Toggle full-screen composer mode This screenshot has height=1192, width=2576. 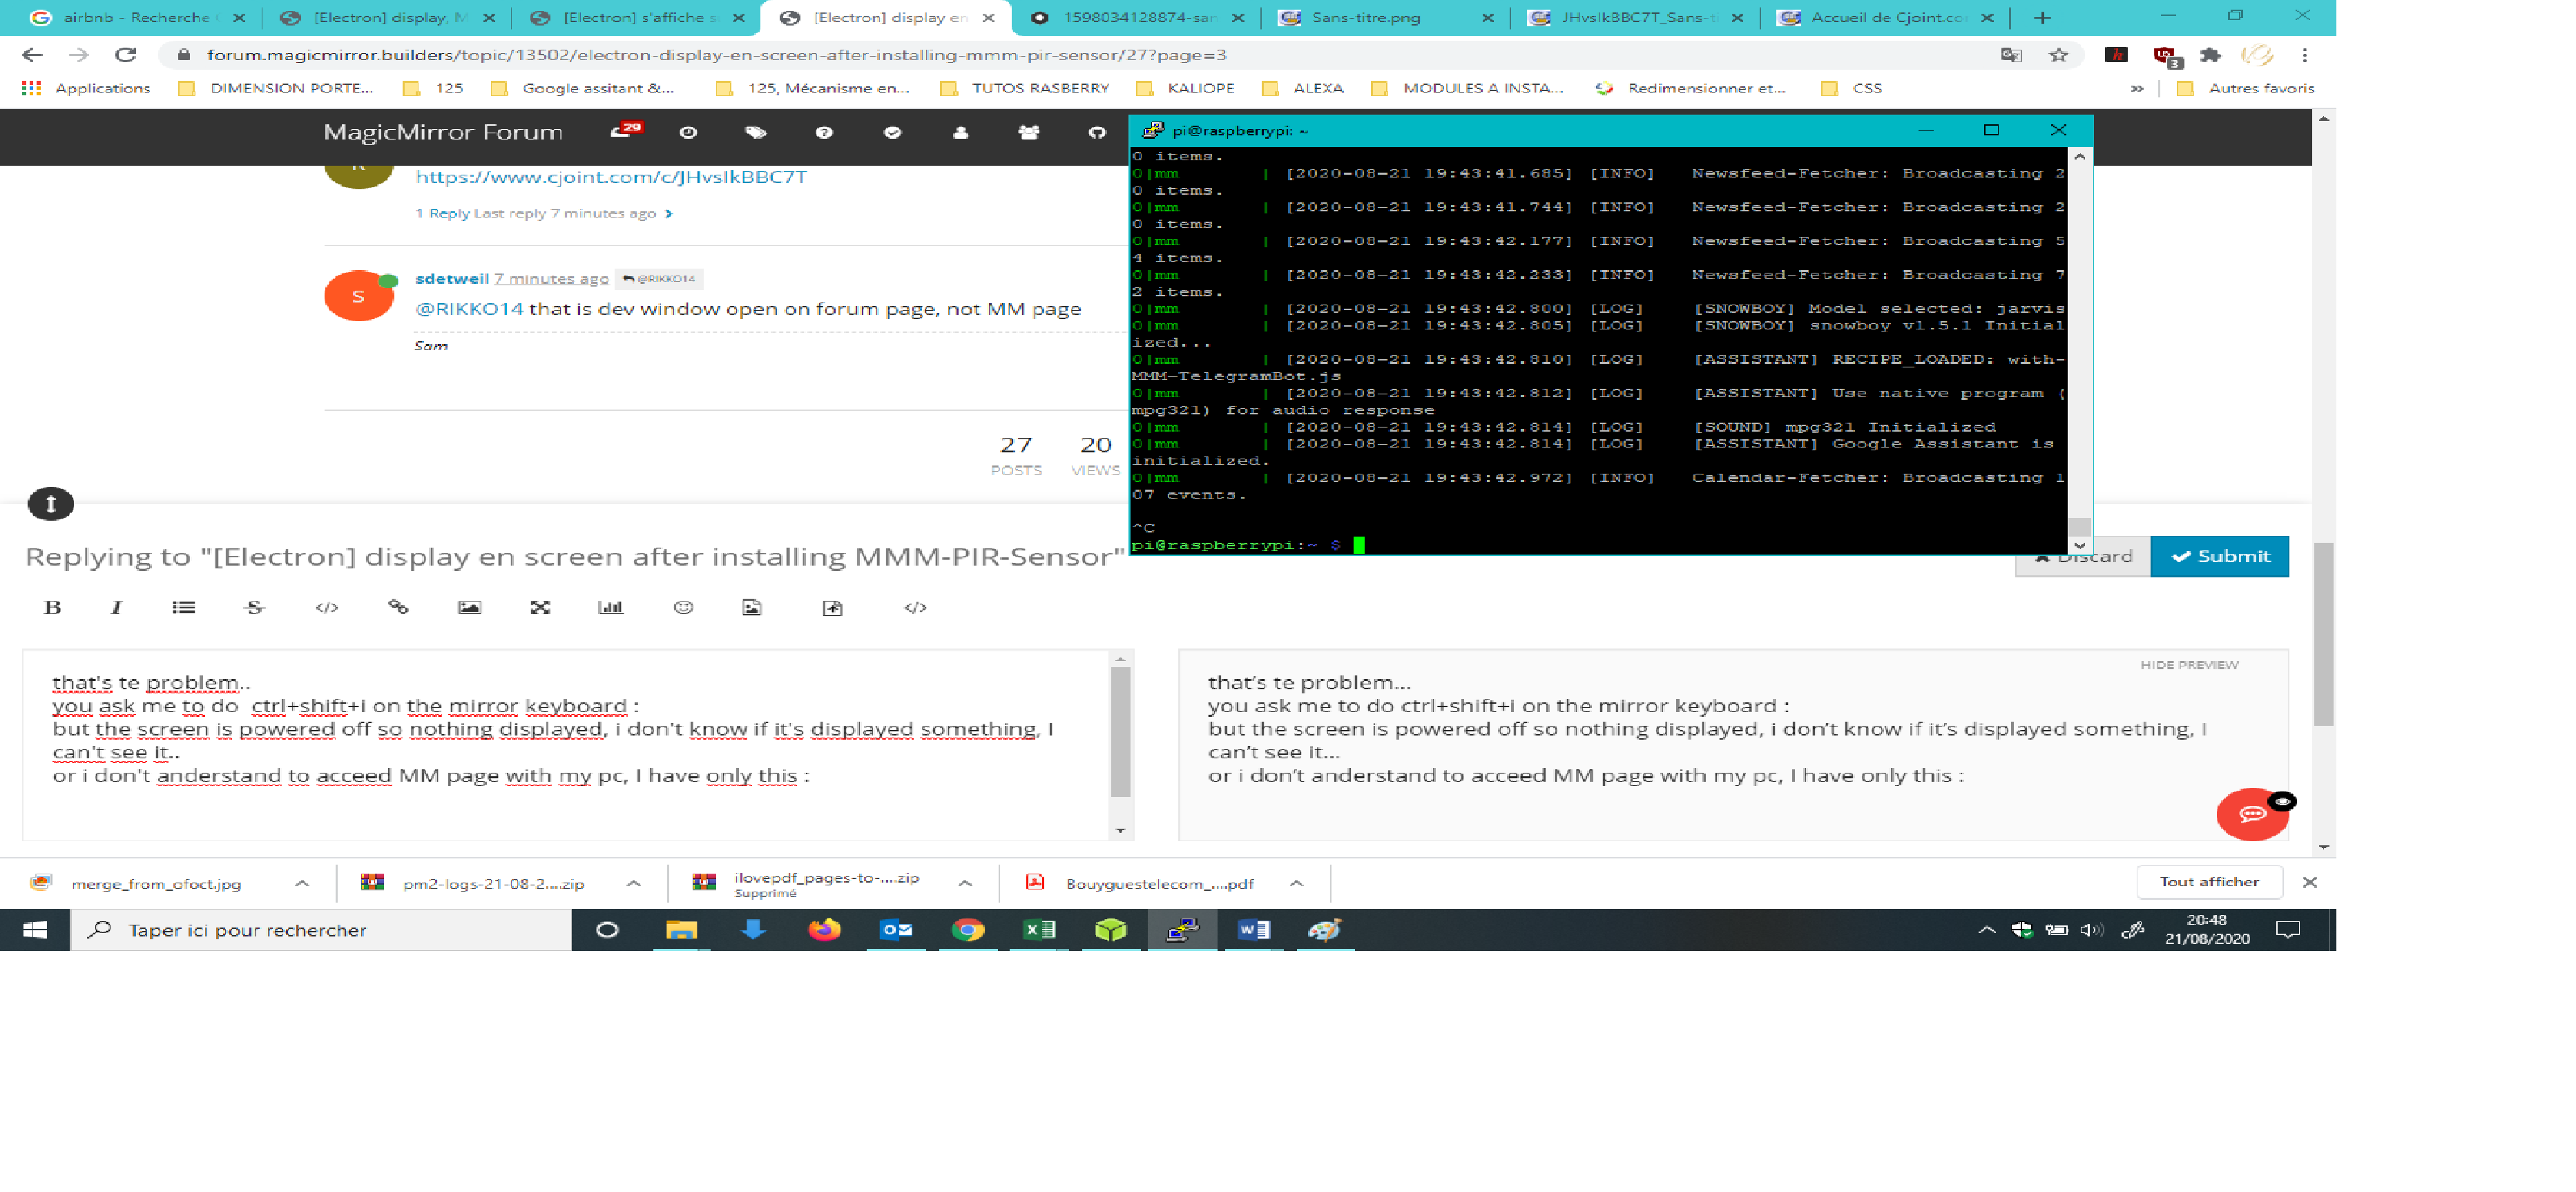[x=540, y=607]
